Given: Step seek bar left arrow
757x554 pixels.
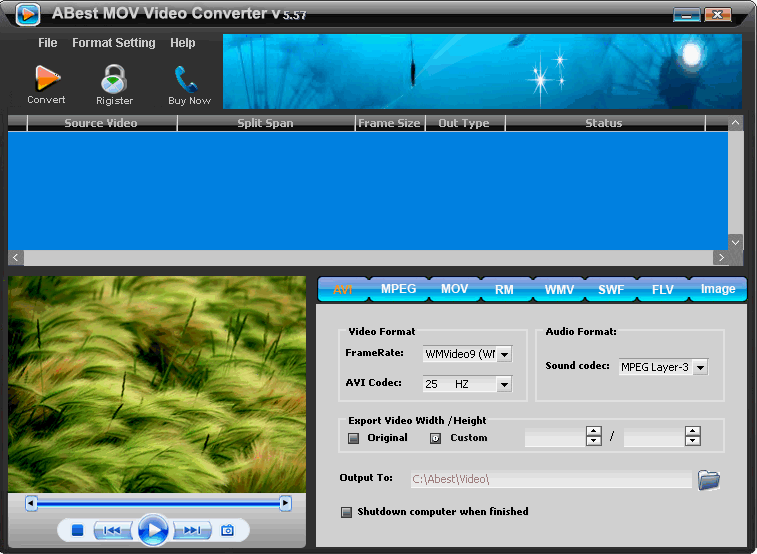Looking at the screenshot, I should coord(31,503).
